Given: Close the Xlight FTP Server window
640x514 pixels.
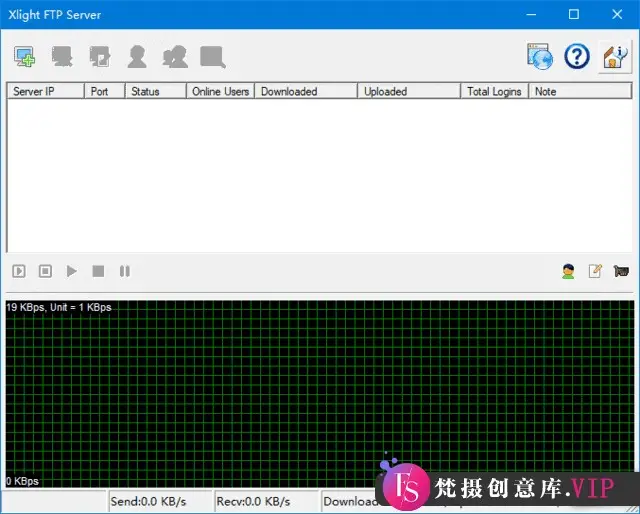Looking at the screenshot, I should pyautogui.click(x=617, y=15).
